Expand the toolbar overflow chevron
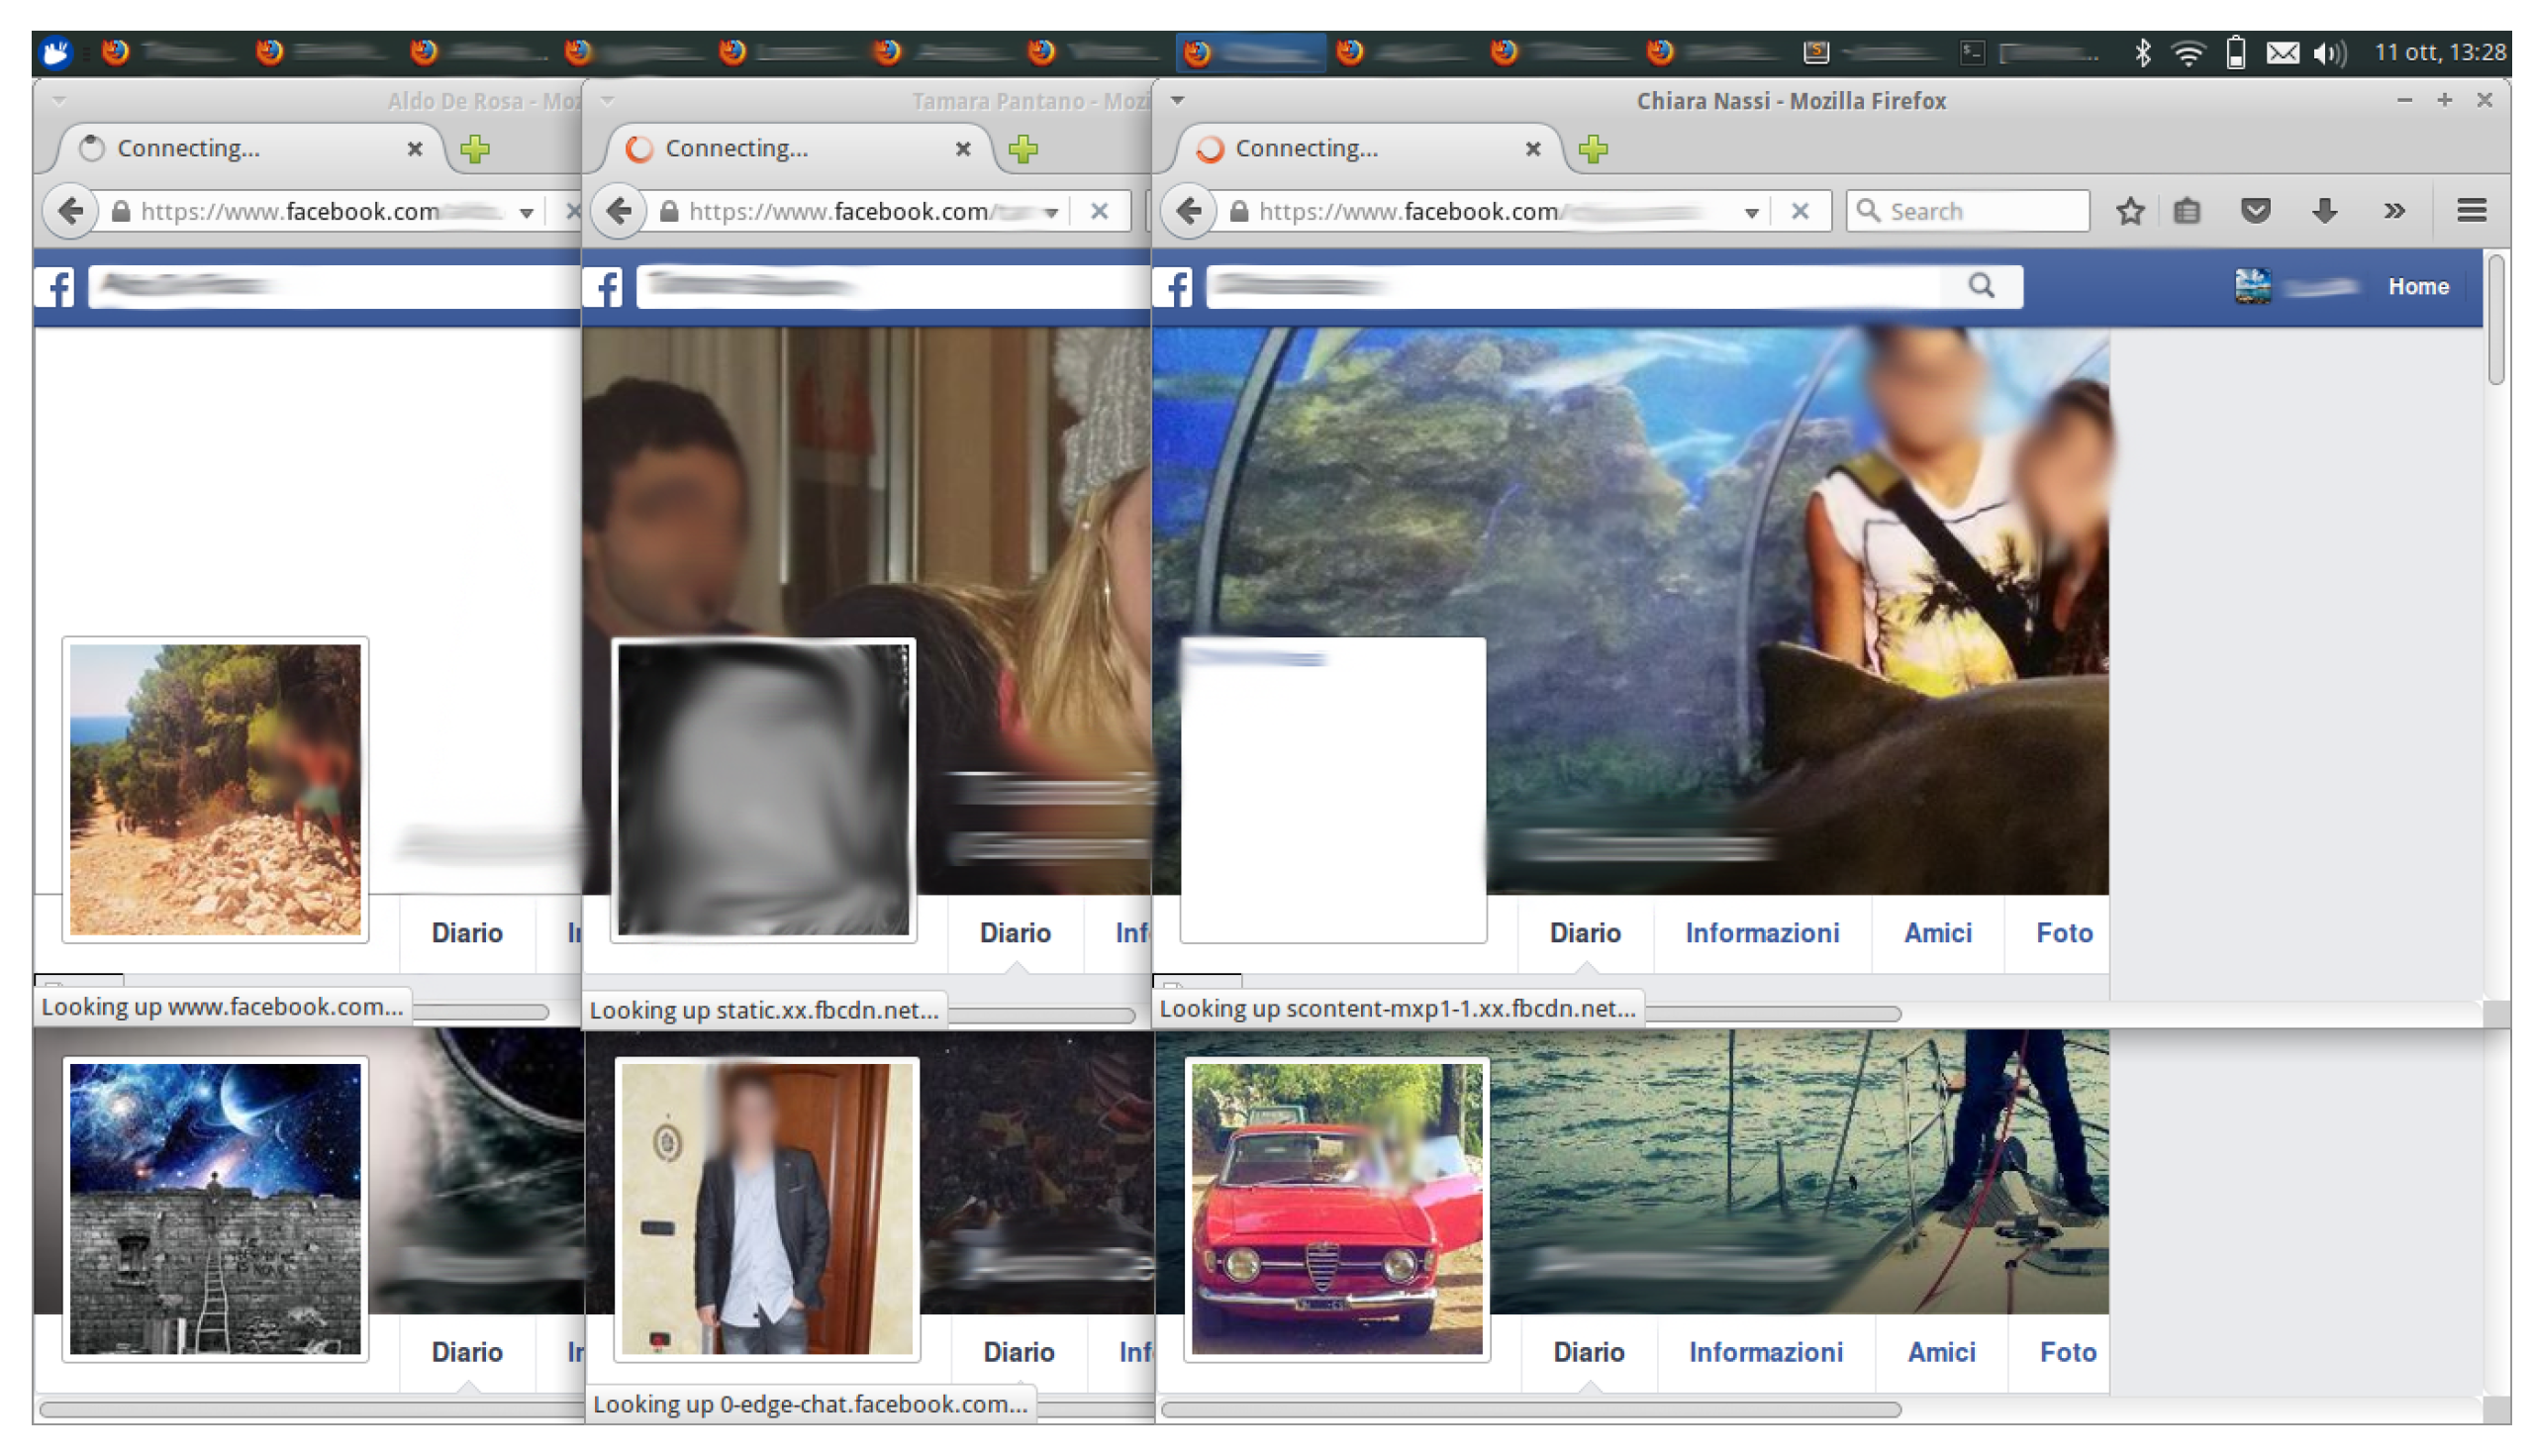This screenshot has height=1456, width=2532. tap(2395, 210)
